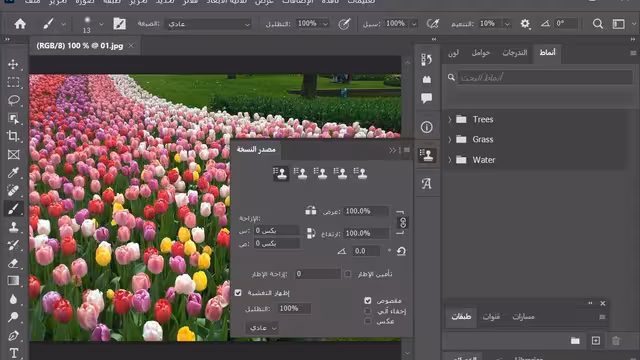Switch to the Paths (مسارات) tab
The image size is (640, 360).
[x=523, y=317]
